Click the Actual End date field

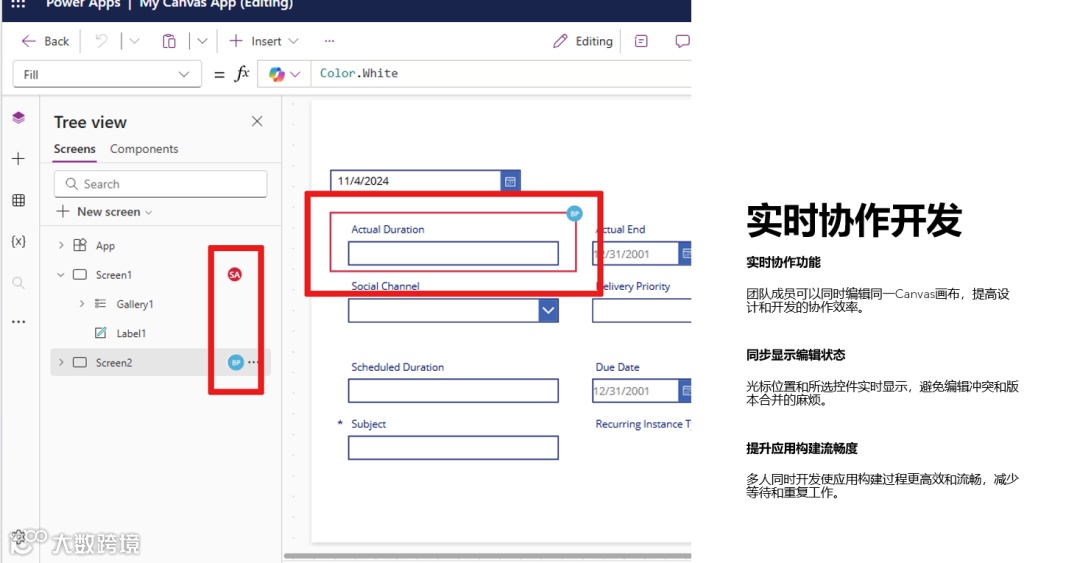[x=636, y=254]
